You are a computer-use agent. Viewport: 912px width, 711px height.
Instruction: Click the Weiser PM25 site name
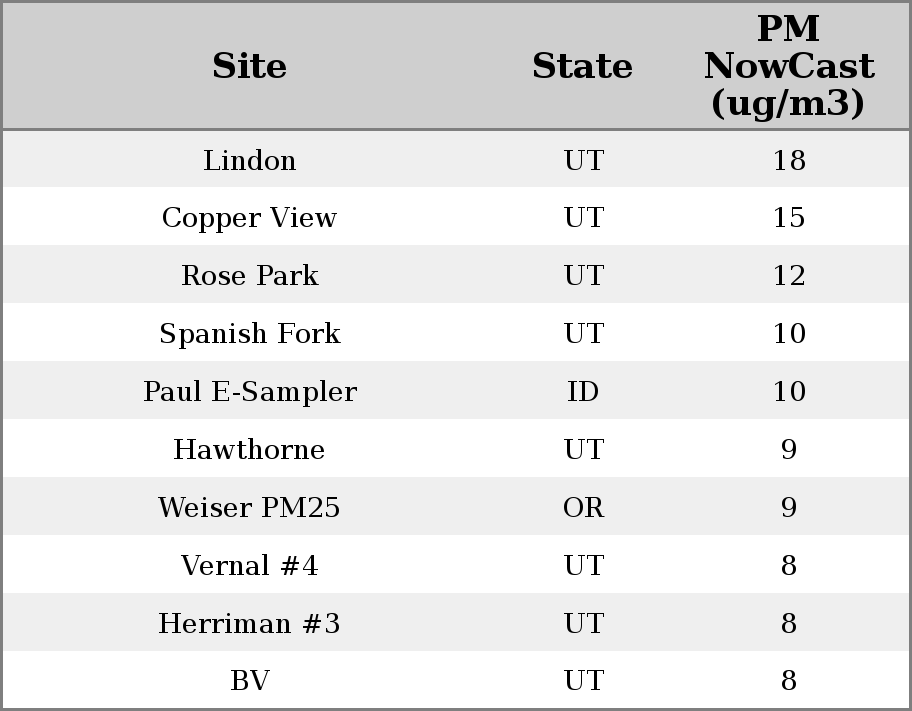[x=249, y=508]
